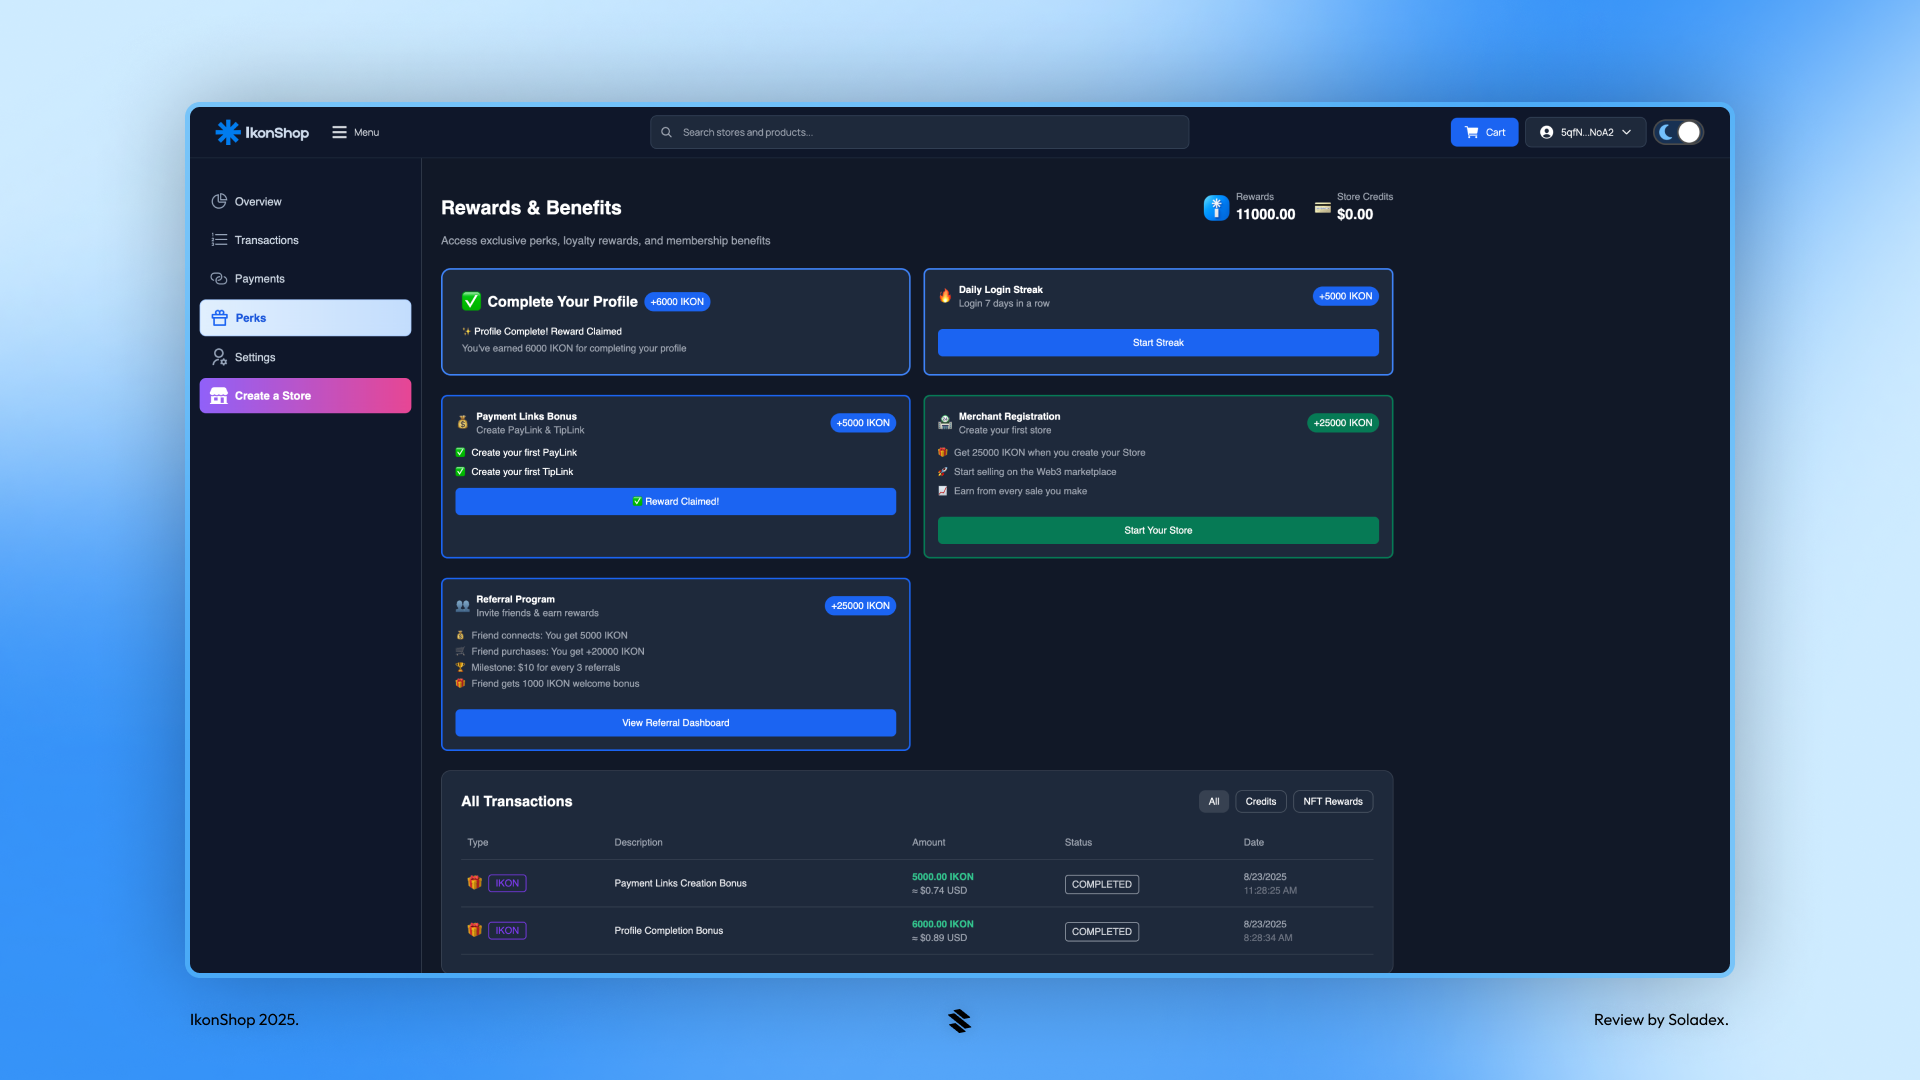This screenshot has width=1920, height=1080.
Task: Open Settings from the sidebar
Action: [x=305, y=357]
